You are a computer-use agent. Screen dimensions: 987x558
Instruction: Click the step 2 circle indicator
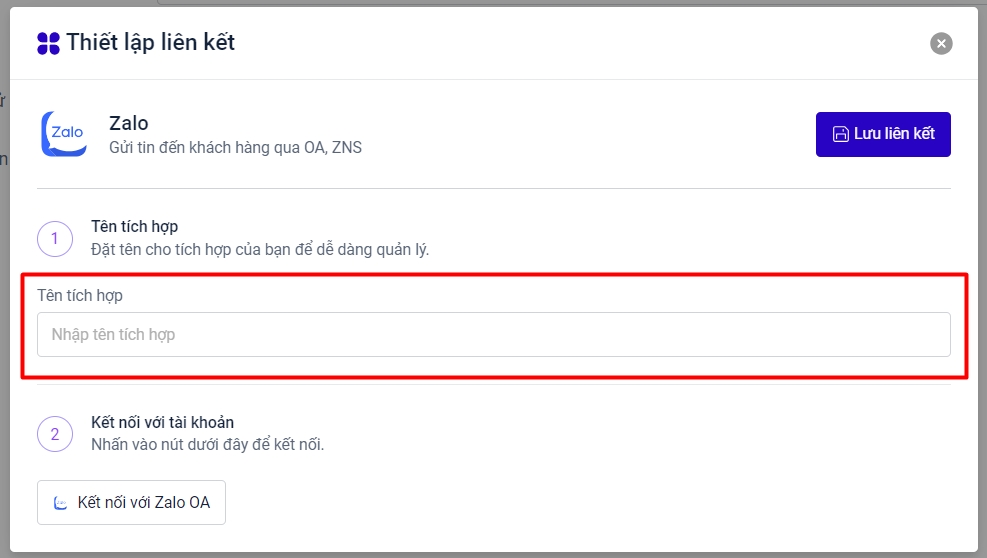55,434
